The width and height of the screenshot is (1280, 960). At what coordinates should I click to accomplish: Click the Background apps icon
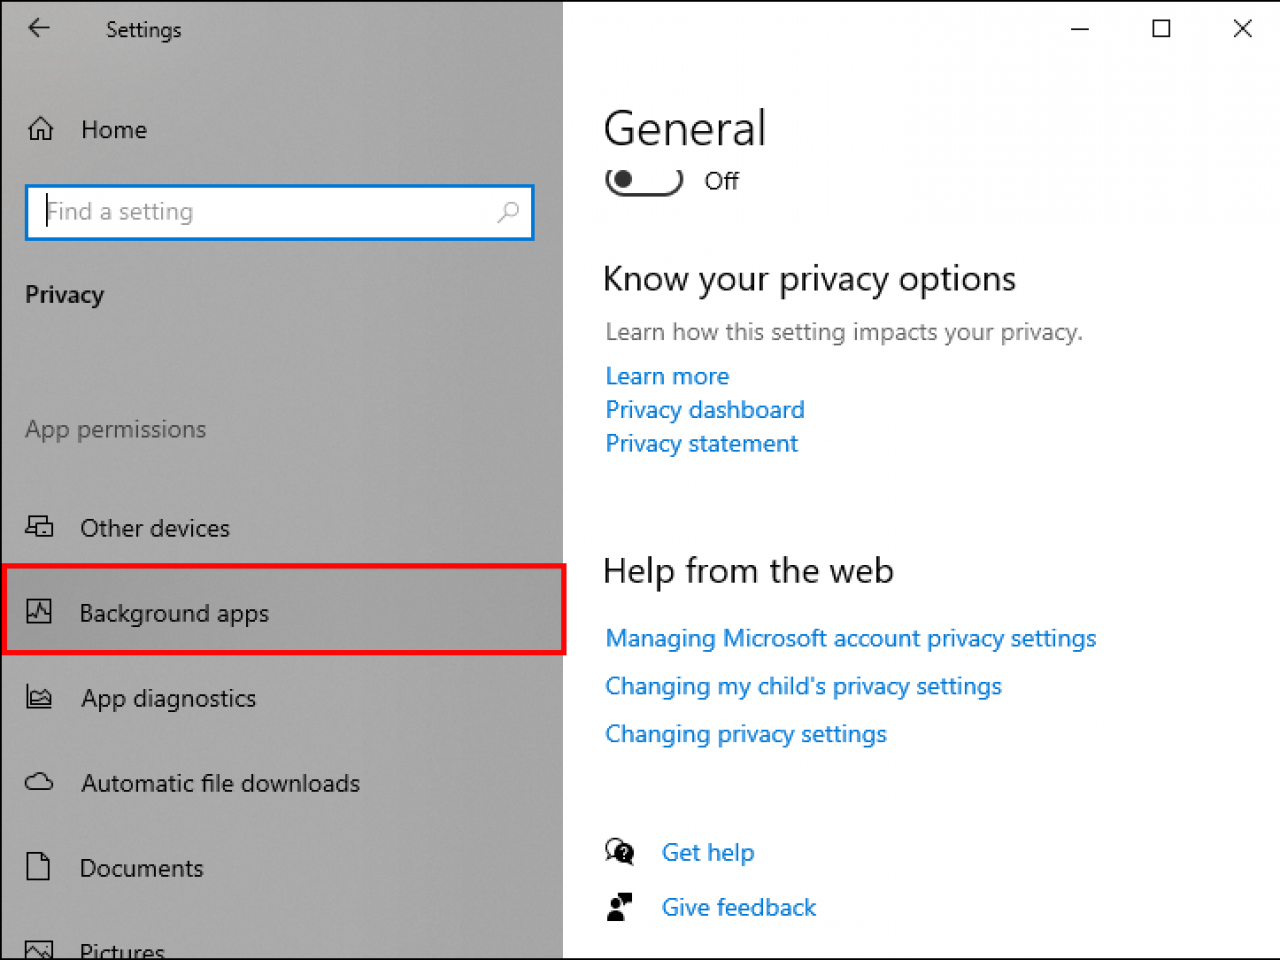(x=39, y=611)
